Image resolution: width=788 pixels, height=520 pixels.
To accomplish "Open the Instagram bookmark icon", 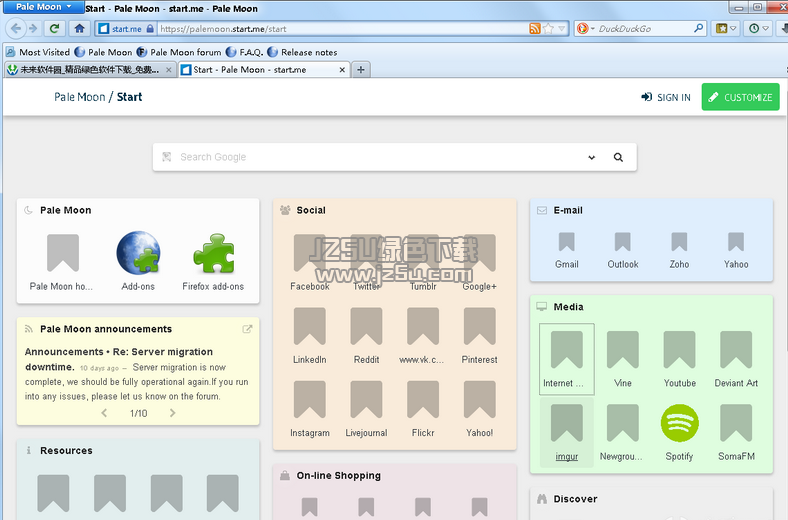I will [310, 399].
